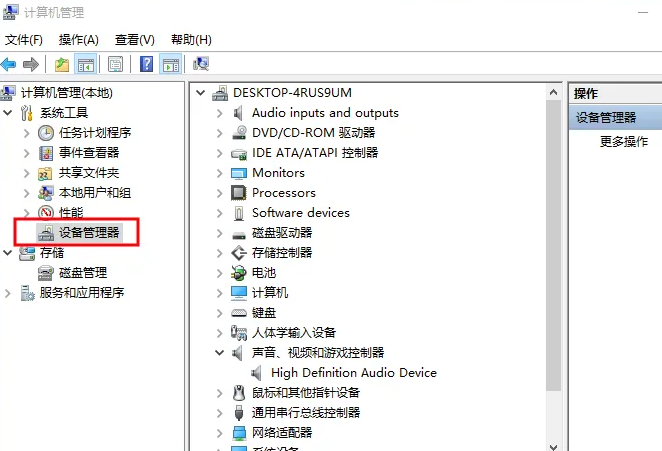Collapse the DESKTOP-4RUS9UM root node

pyautogui.click(x=201, y=93)
